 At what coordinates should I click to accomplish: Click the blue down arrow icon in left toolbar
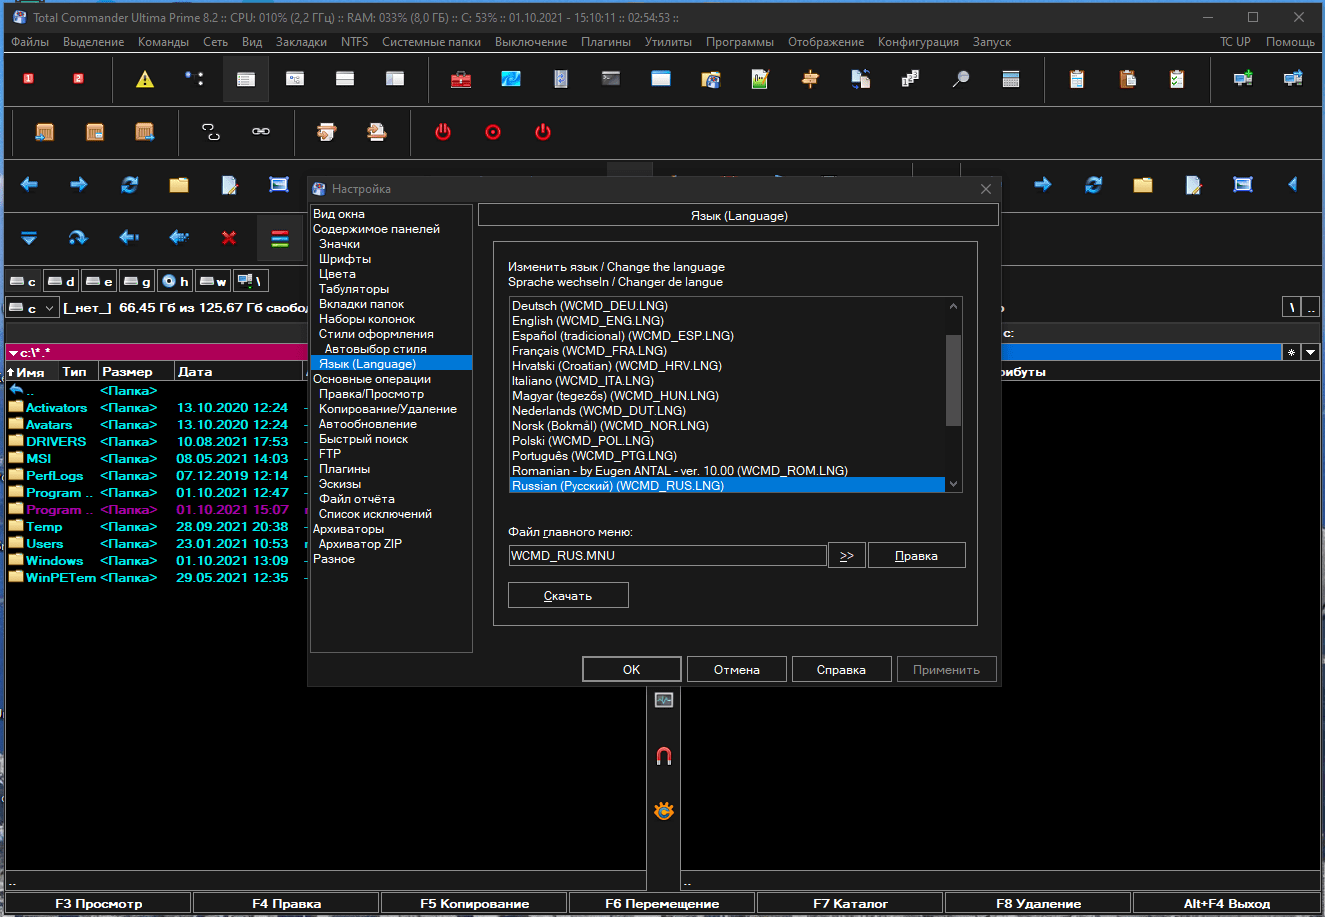(29, 238)
